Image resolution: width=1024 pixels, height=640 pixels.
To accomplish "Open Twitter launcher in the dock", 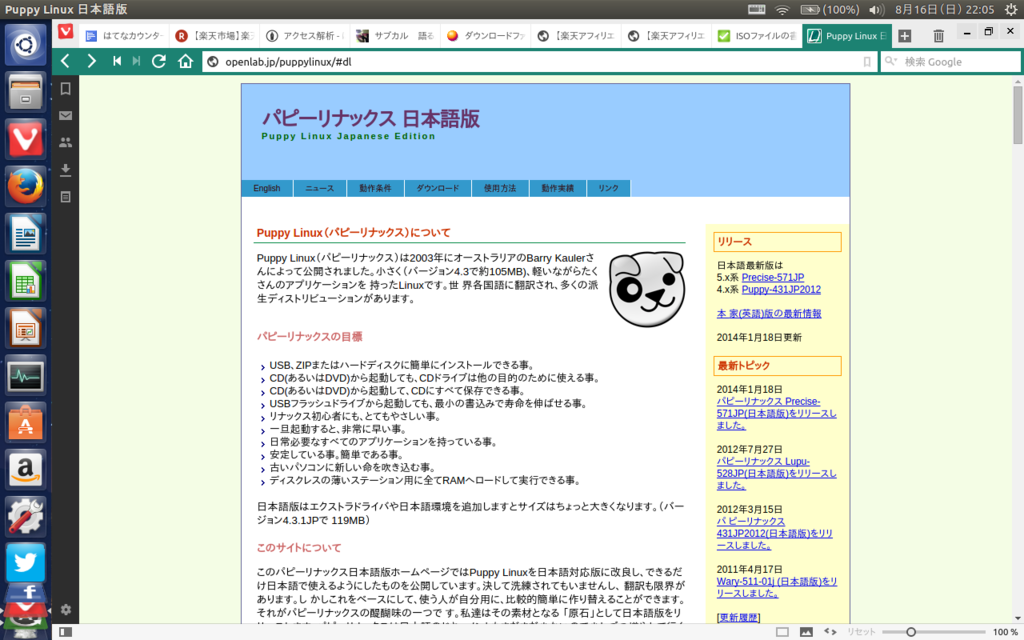I will (x=25, y=563).
